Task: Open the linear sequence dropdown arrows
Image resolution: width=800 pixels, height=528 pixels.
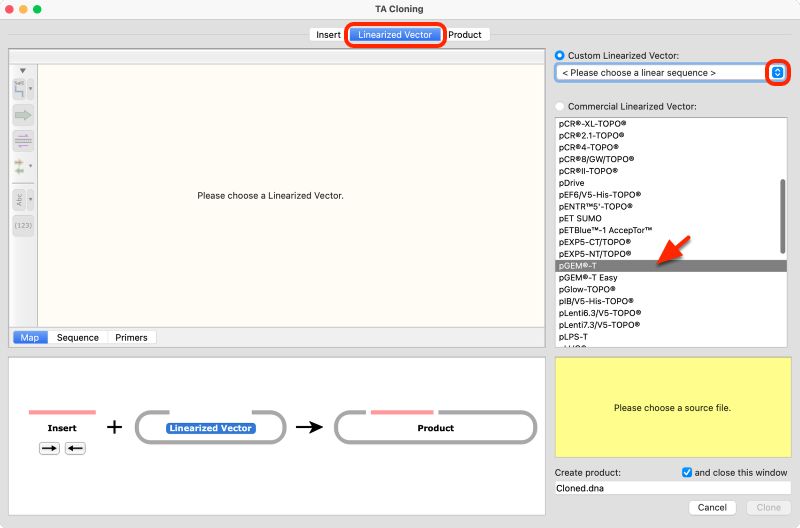Action: (x=777, y=72)
